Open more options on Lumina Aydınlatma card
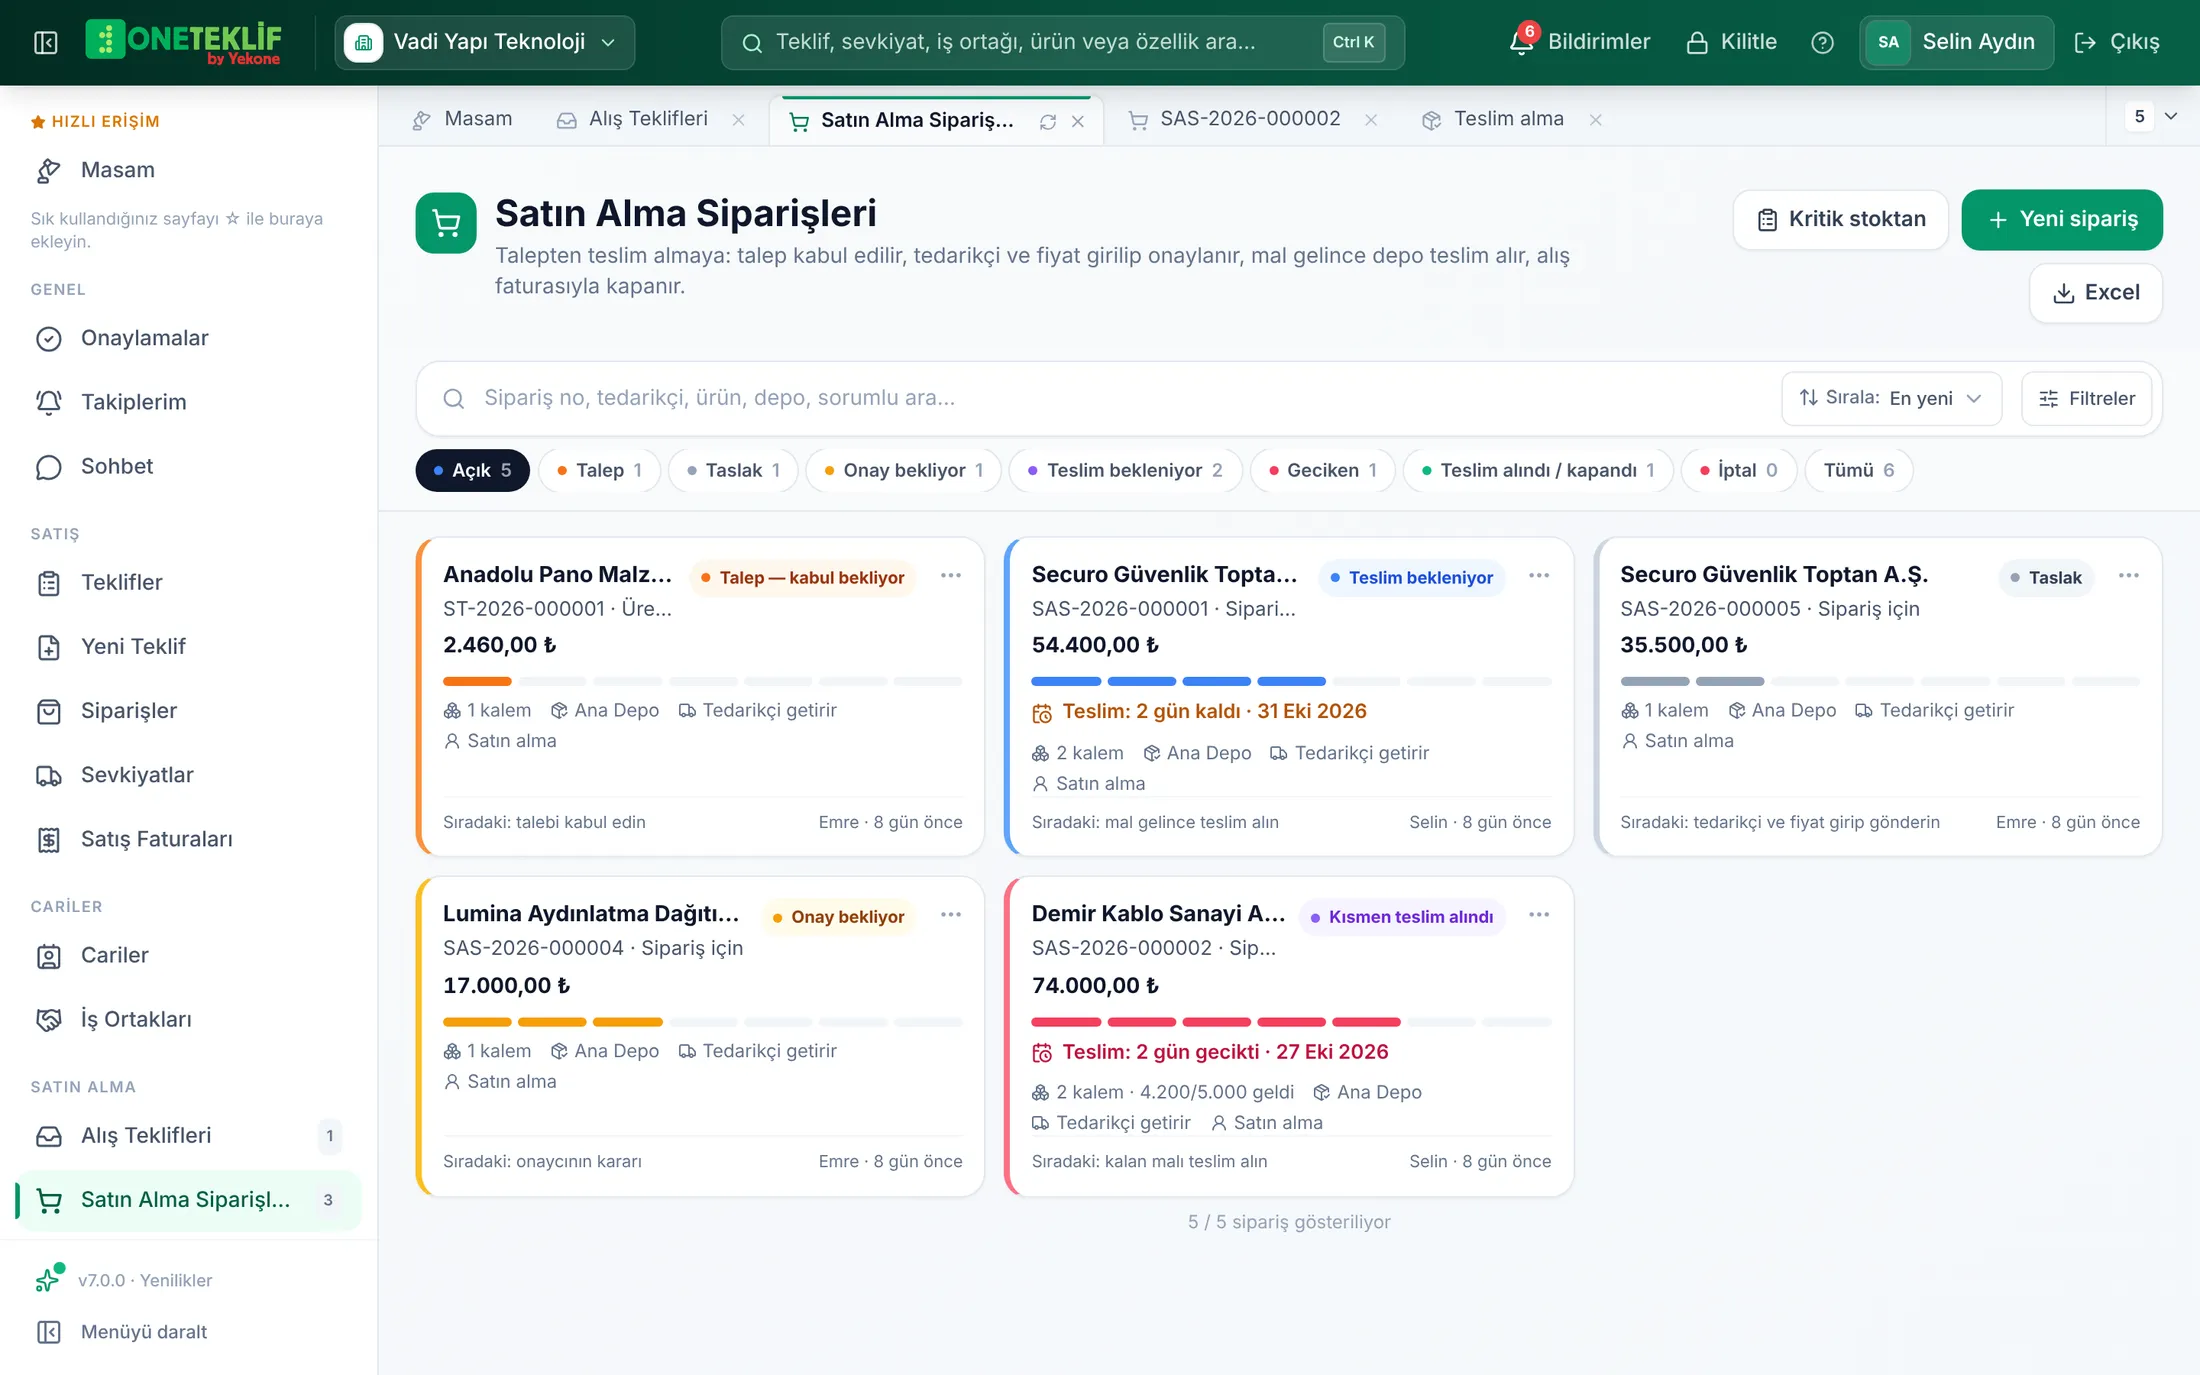 coord(951,915)
